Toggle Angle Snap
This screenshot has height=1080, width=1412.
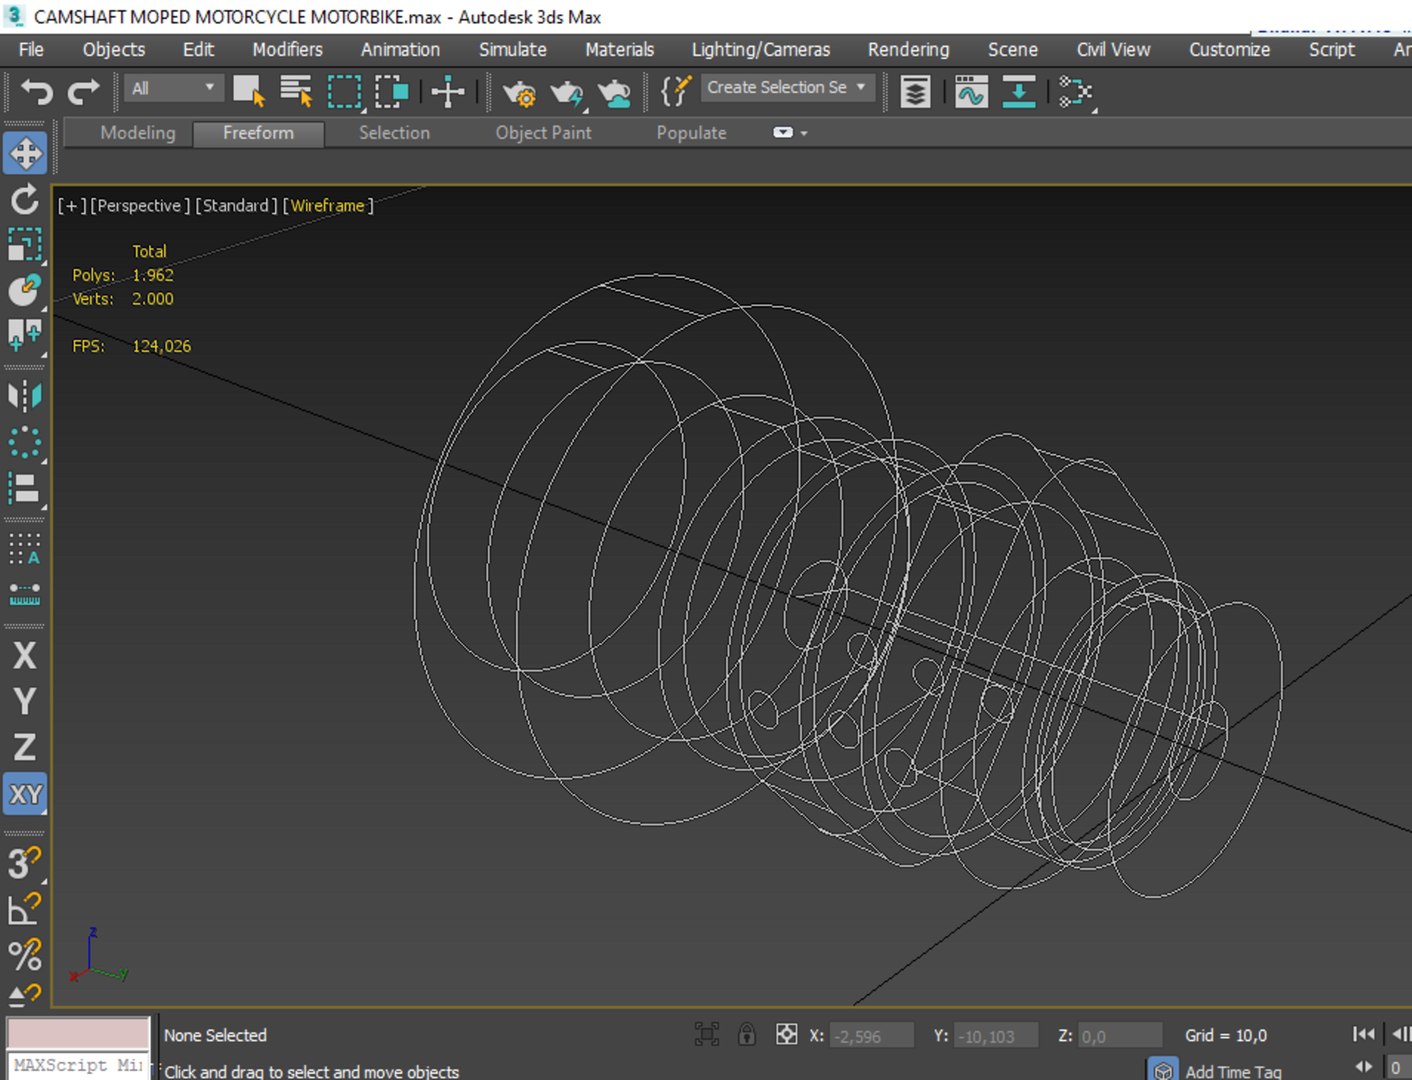click(x=25, y=908)
